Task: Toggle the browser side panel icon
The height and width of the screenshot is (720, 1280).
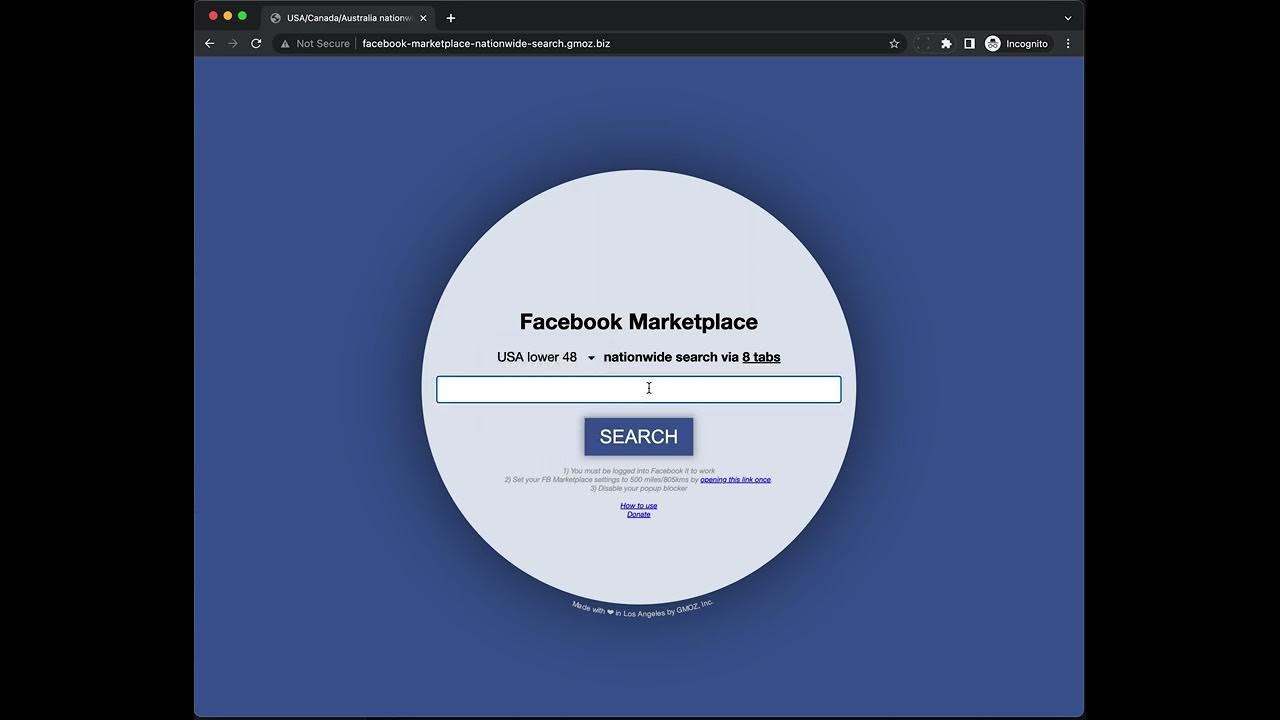Action: pyautogui.click(x=969, y=44)
